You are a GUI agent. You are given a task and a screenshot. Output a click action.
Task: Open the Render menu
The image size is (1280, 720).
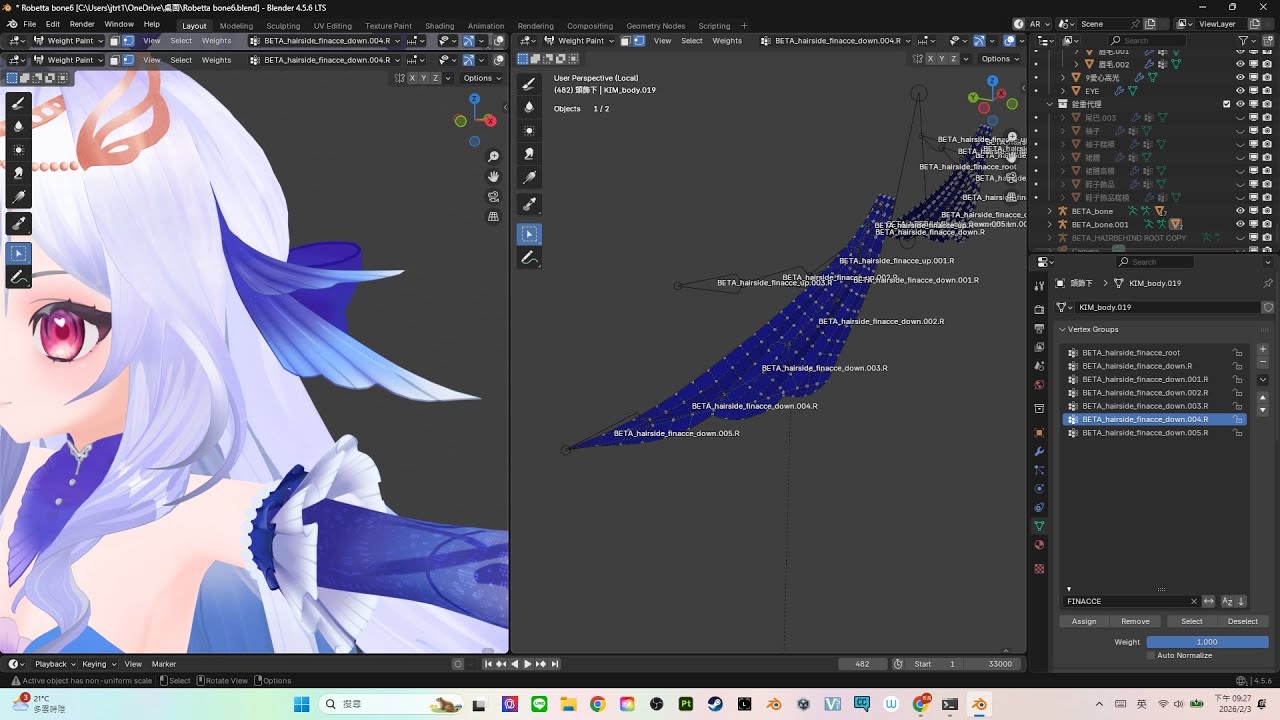click(x=82, y=24)
